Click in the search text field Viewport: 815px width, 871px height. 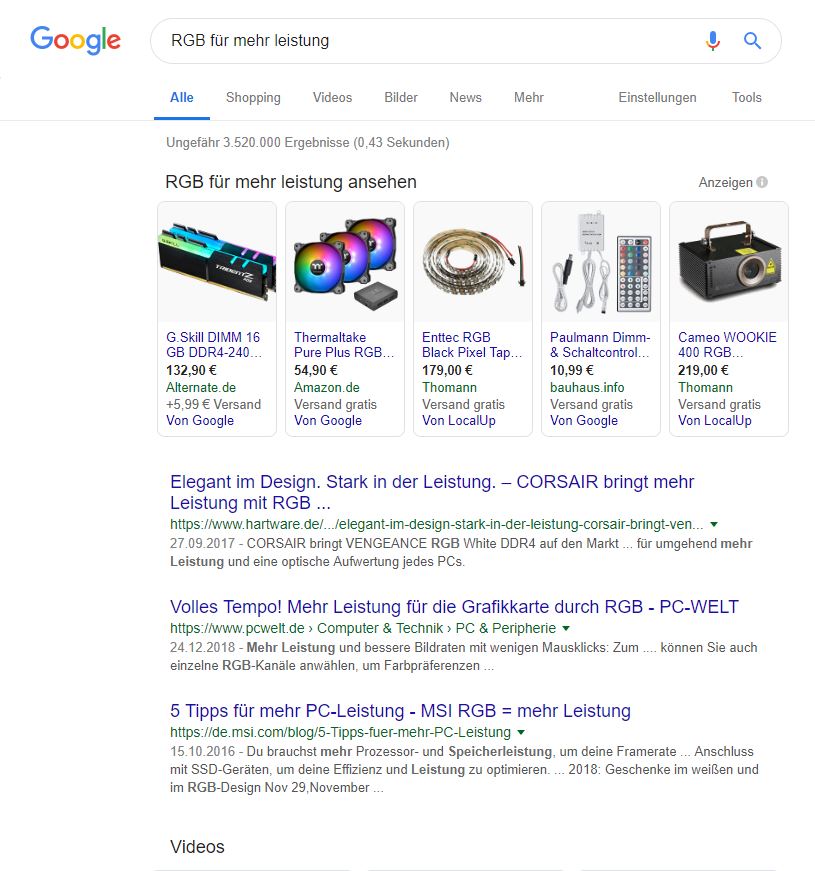point(420,41)
